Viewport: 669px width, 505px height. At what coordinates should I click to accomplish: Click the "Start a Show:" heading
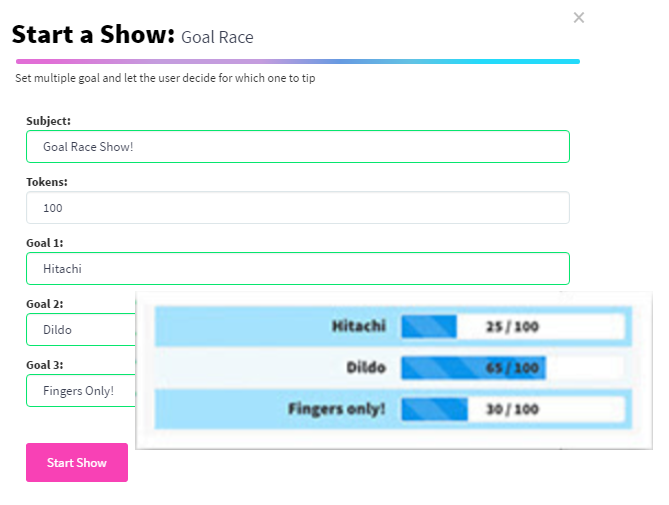(x=93, y=35)
